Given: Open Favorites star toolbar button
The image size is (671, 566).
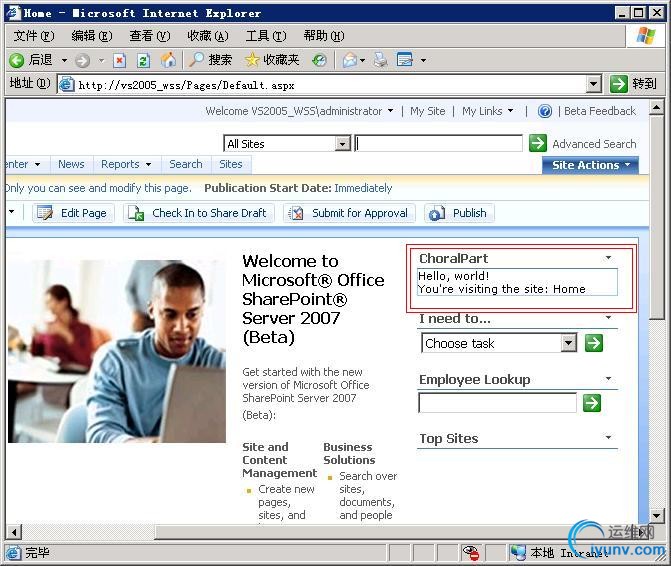Looking at the screenshot, I should pos(272,60).
